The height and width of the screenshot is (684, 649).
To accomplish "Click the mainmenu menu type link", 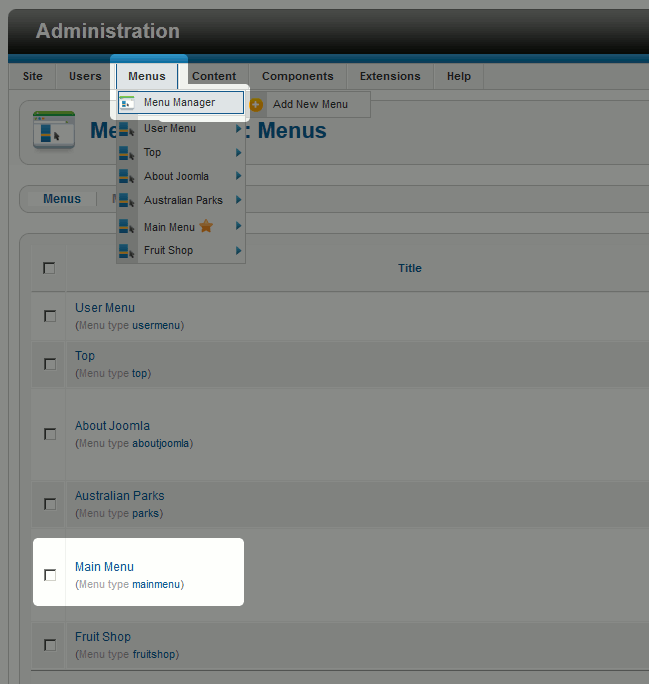I will click(156, 585).
